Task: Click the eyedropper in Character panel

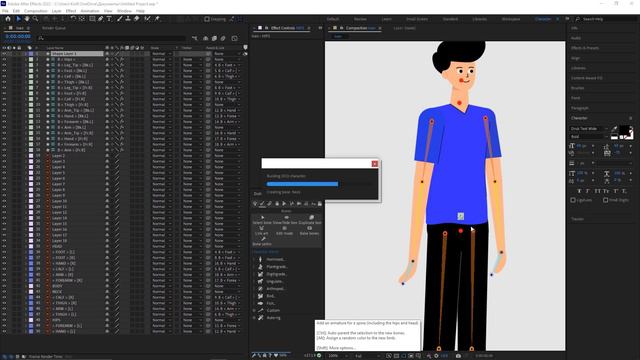Action: pos(614,129)
